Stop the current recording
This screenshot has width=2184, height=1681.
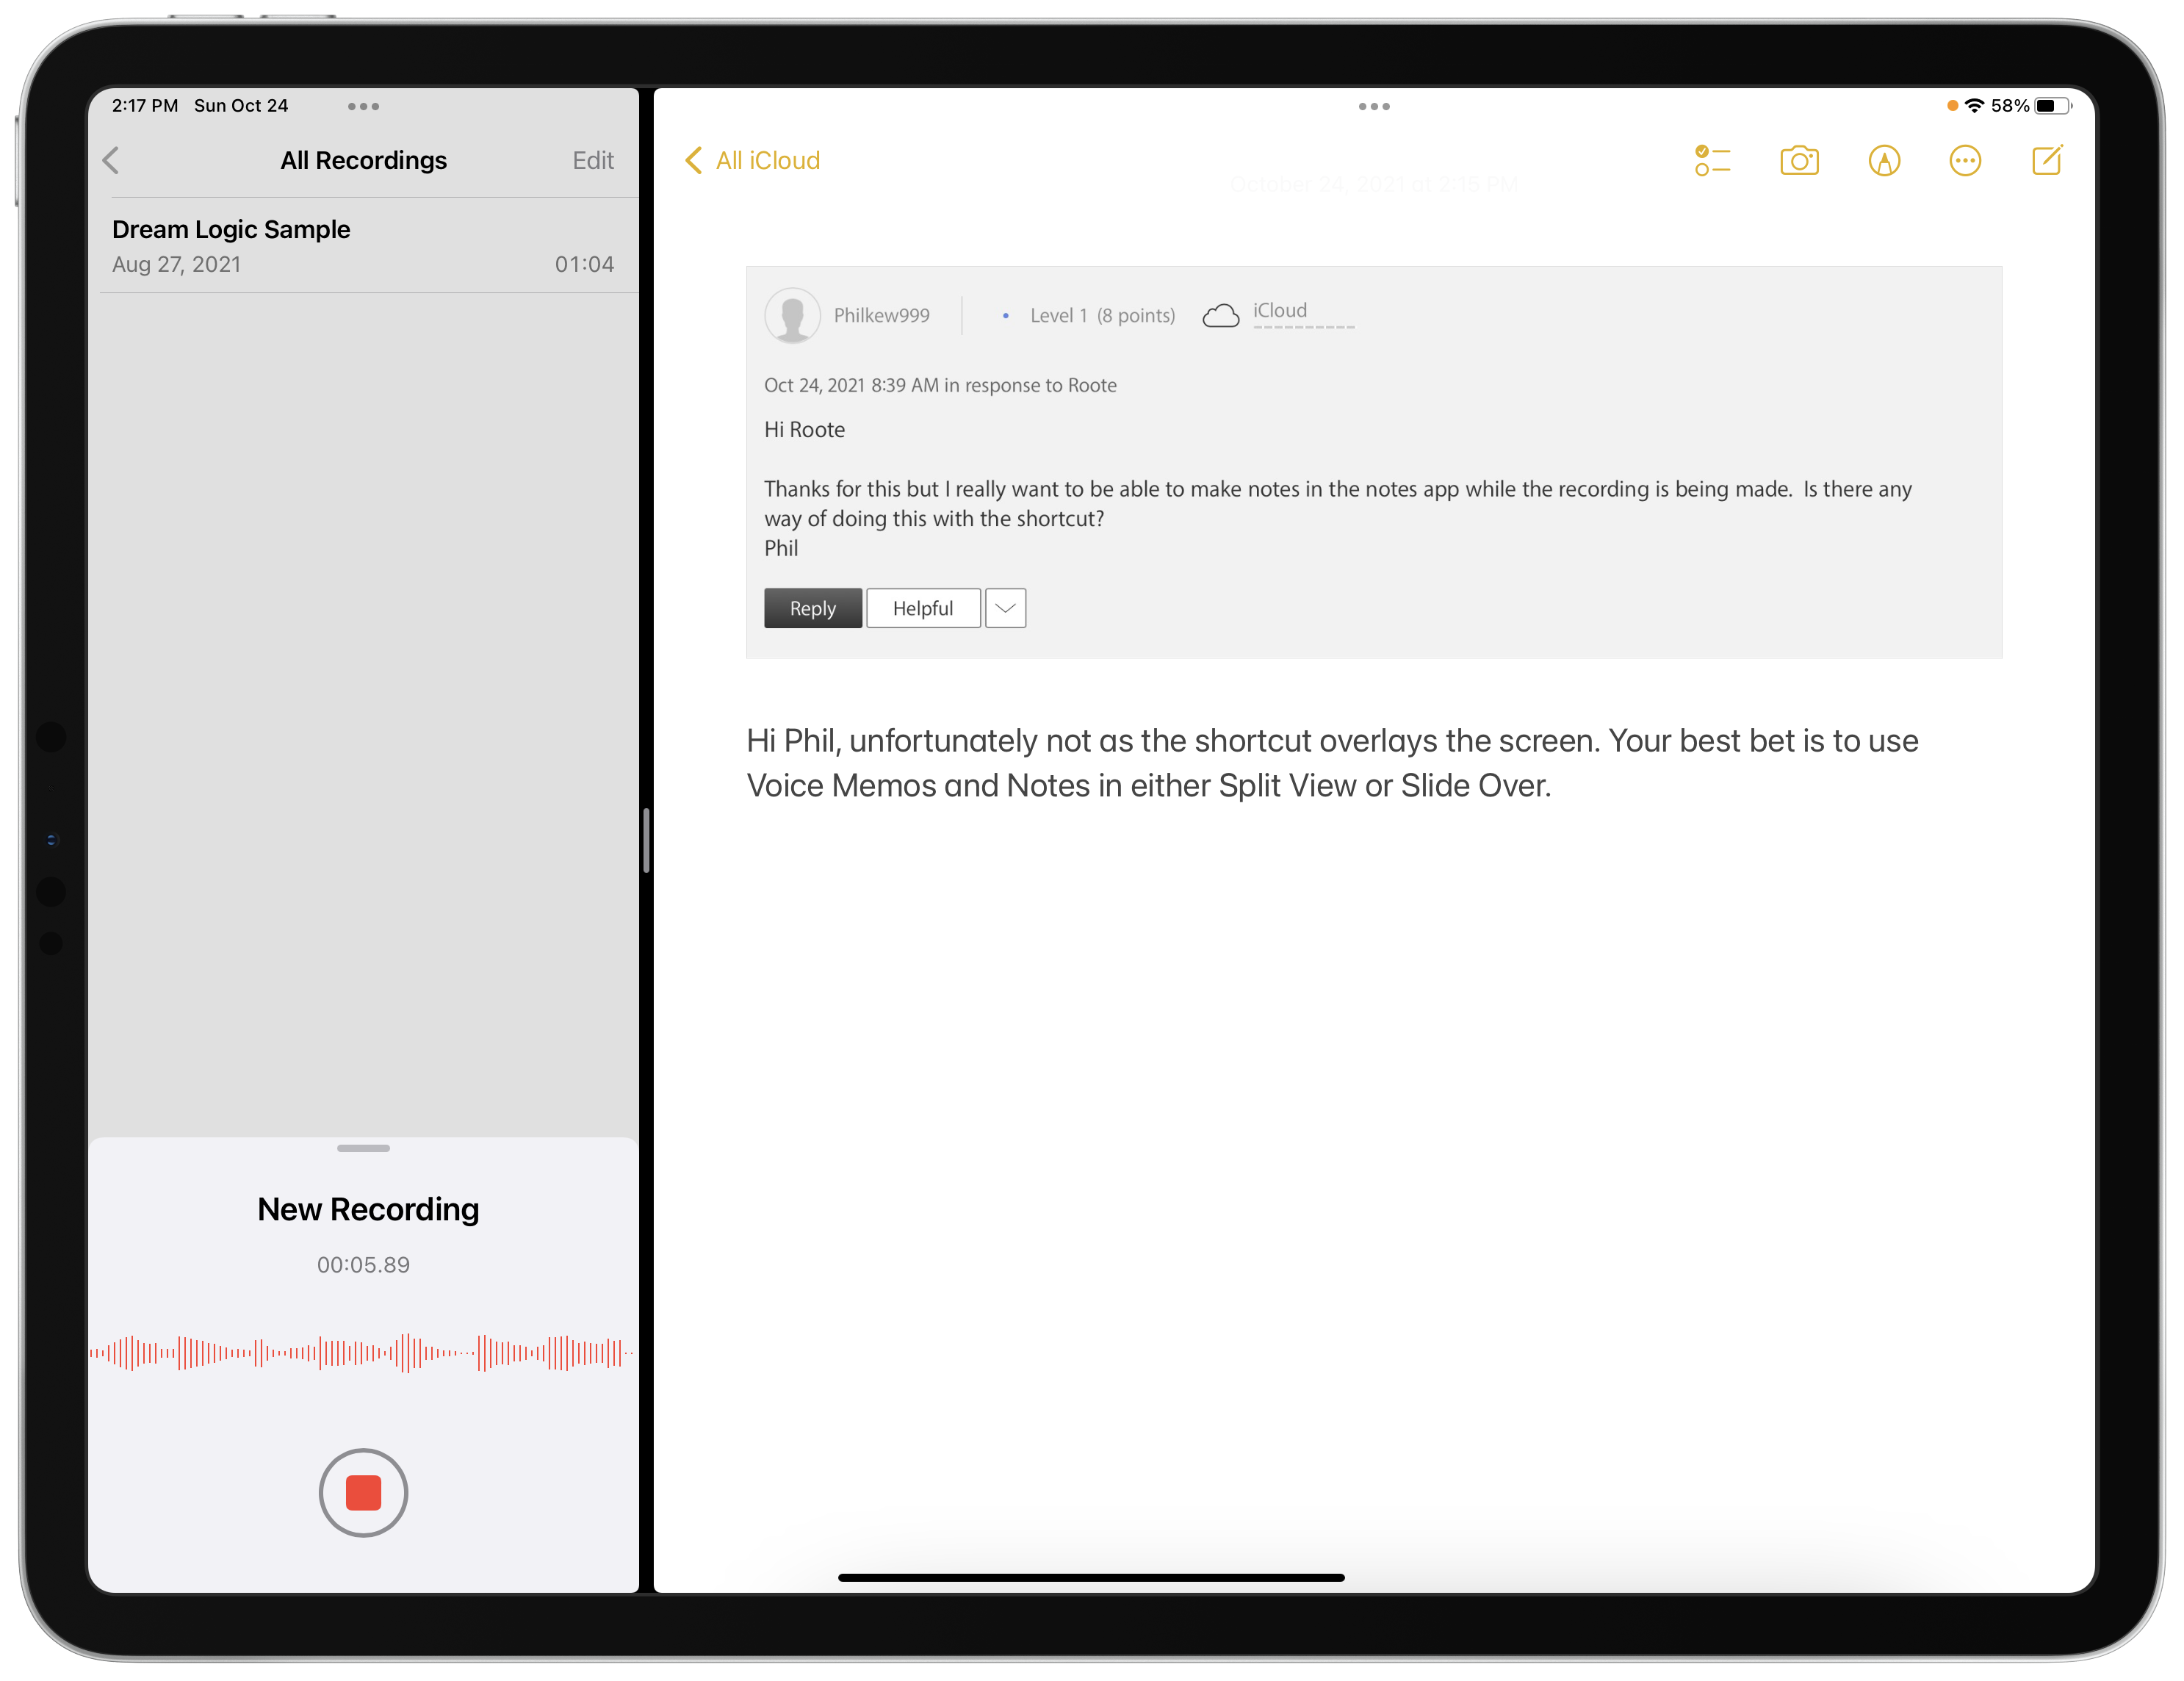pos(363,1492)
